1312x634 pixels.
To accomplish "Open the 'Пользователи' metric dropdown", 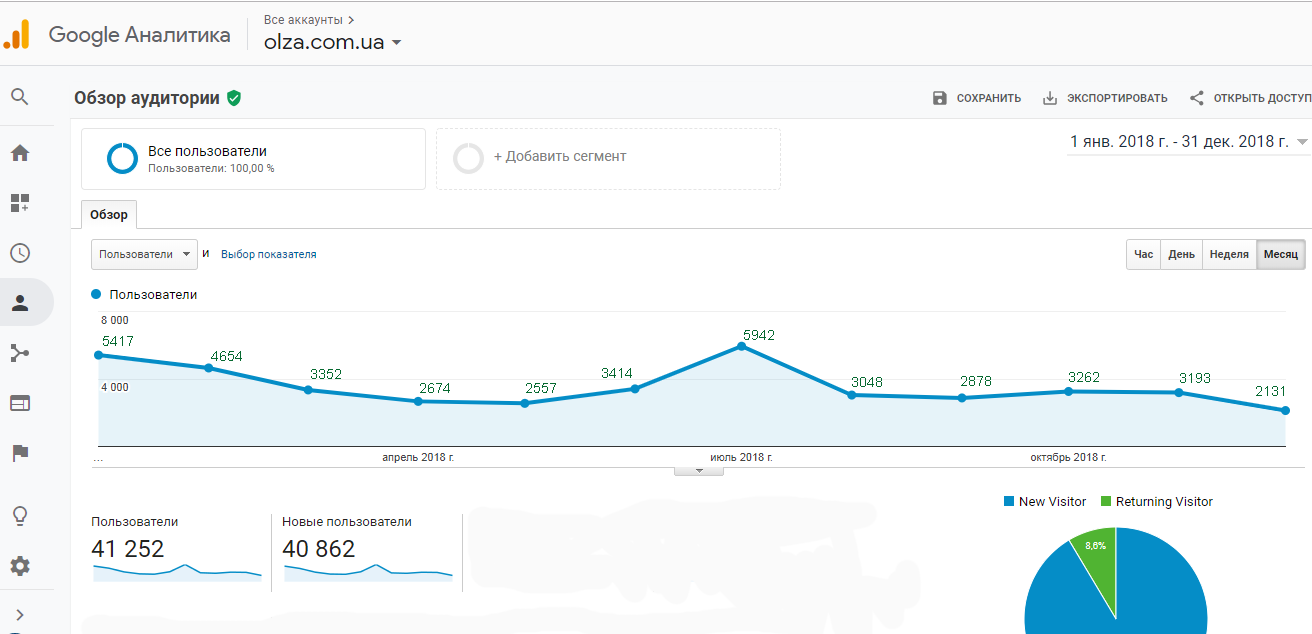I will pyautogui.click(x=144, y=254).
